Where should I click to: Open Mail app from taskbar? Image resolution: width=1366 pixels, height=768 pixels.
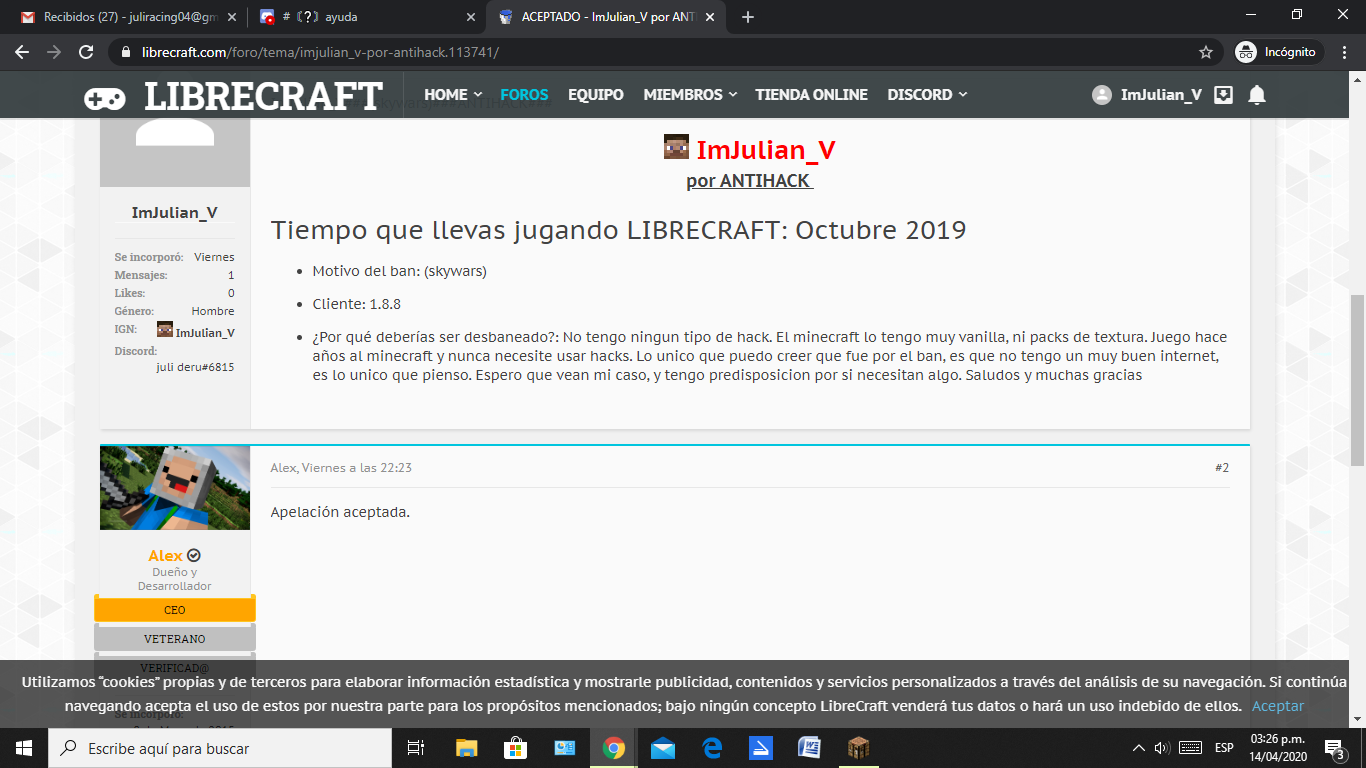click(663, 748)
